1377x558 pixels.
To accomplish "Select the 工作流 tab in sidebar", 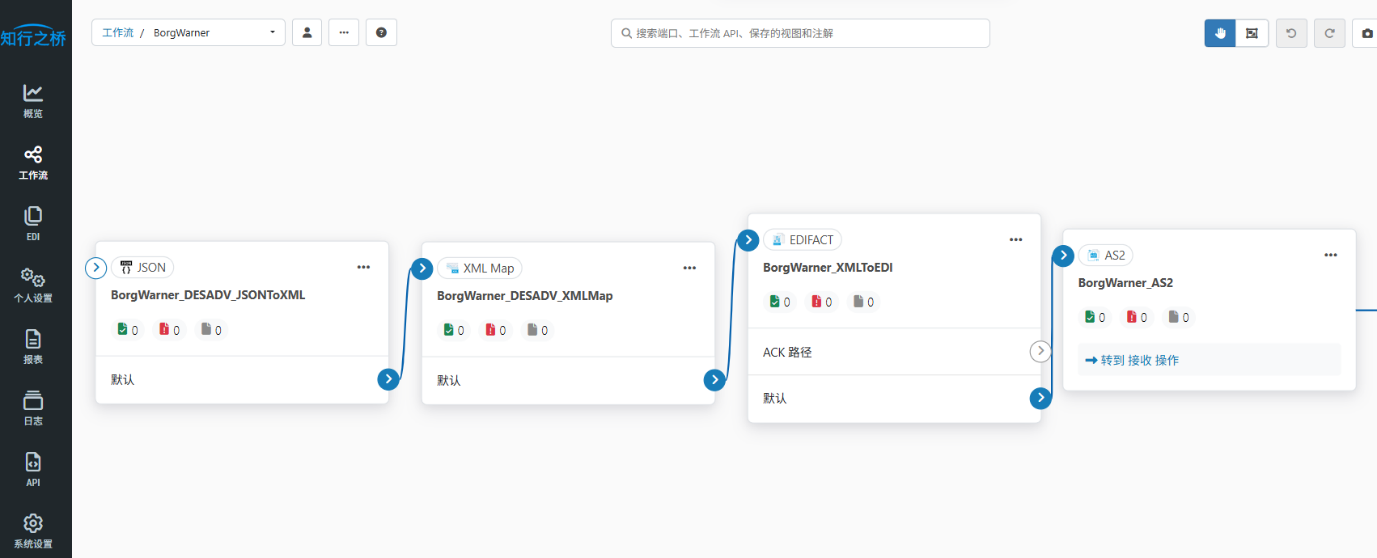I will point(34,162).
